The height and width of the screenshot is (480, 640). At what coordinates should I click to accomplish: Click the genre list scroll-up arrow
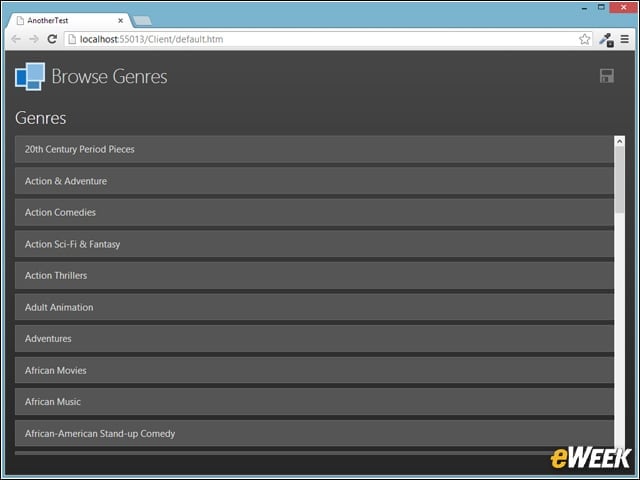pos(619,141)
